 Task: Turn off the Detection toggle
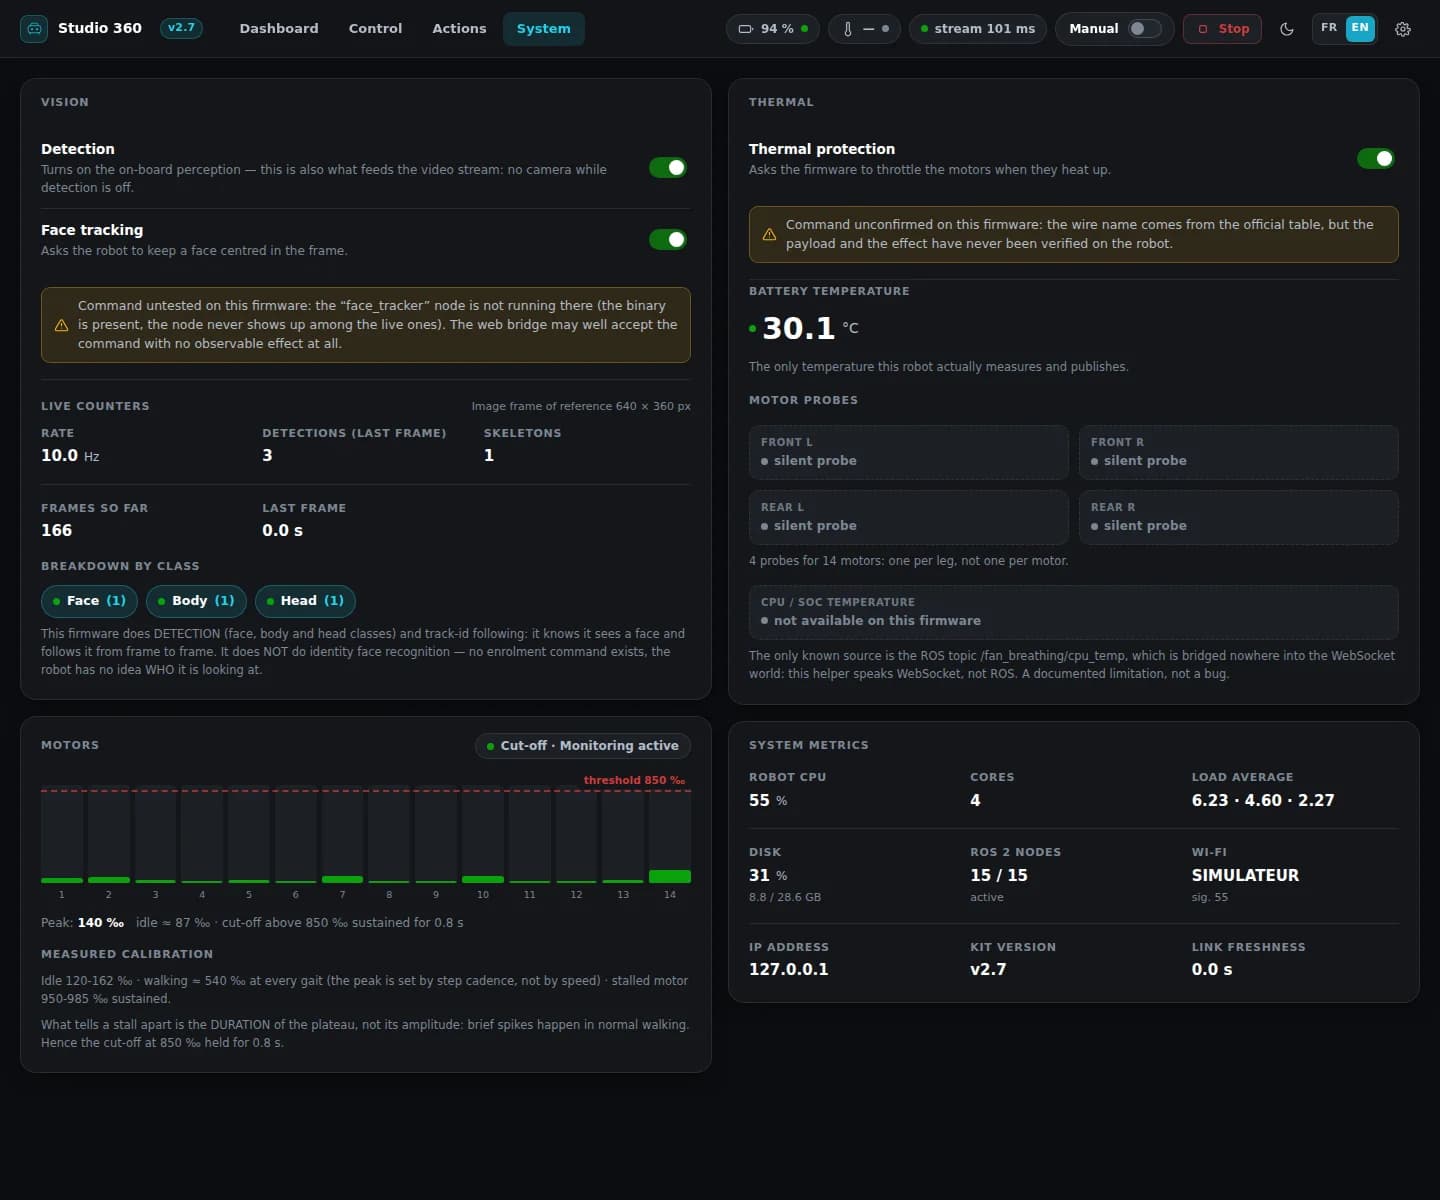(x=668, y=167)
